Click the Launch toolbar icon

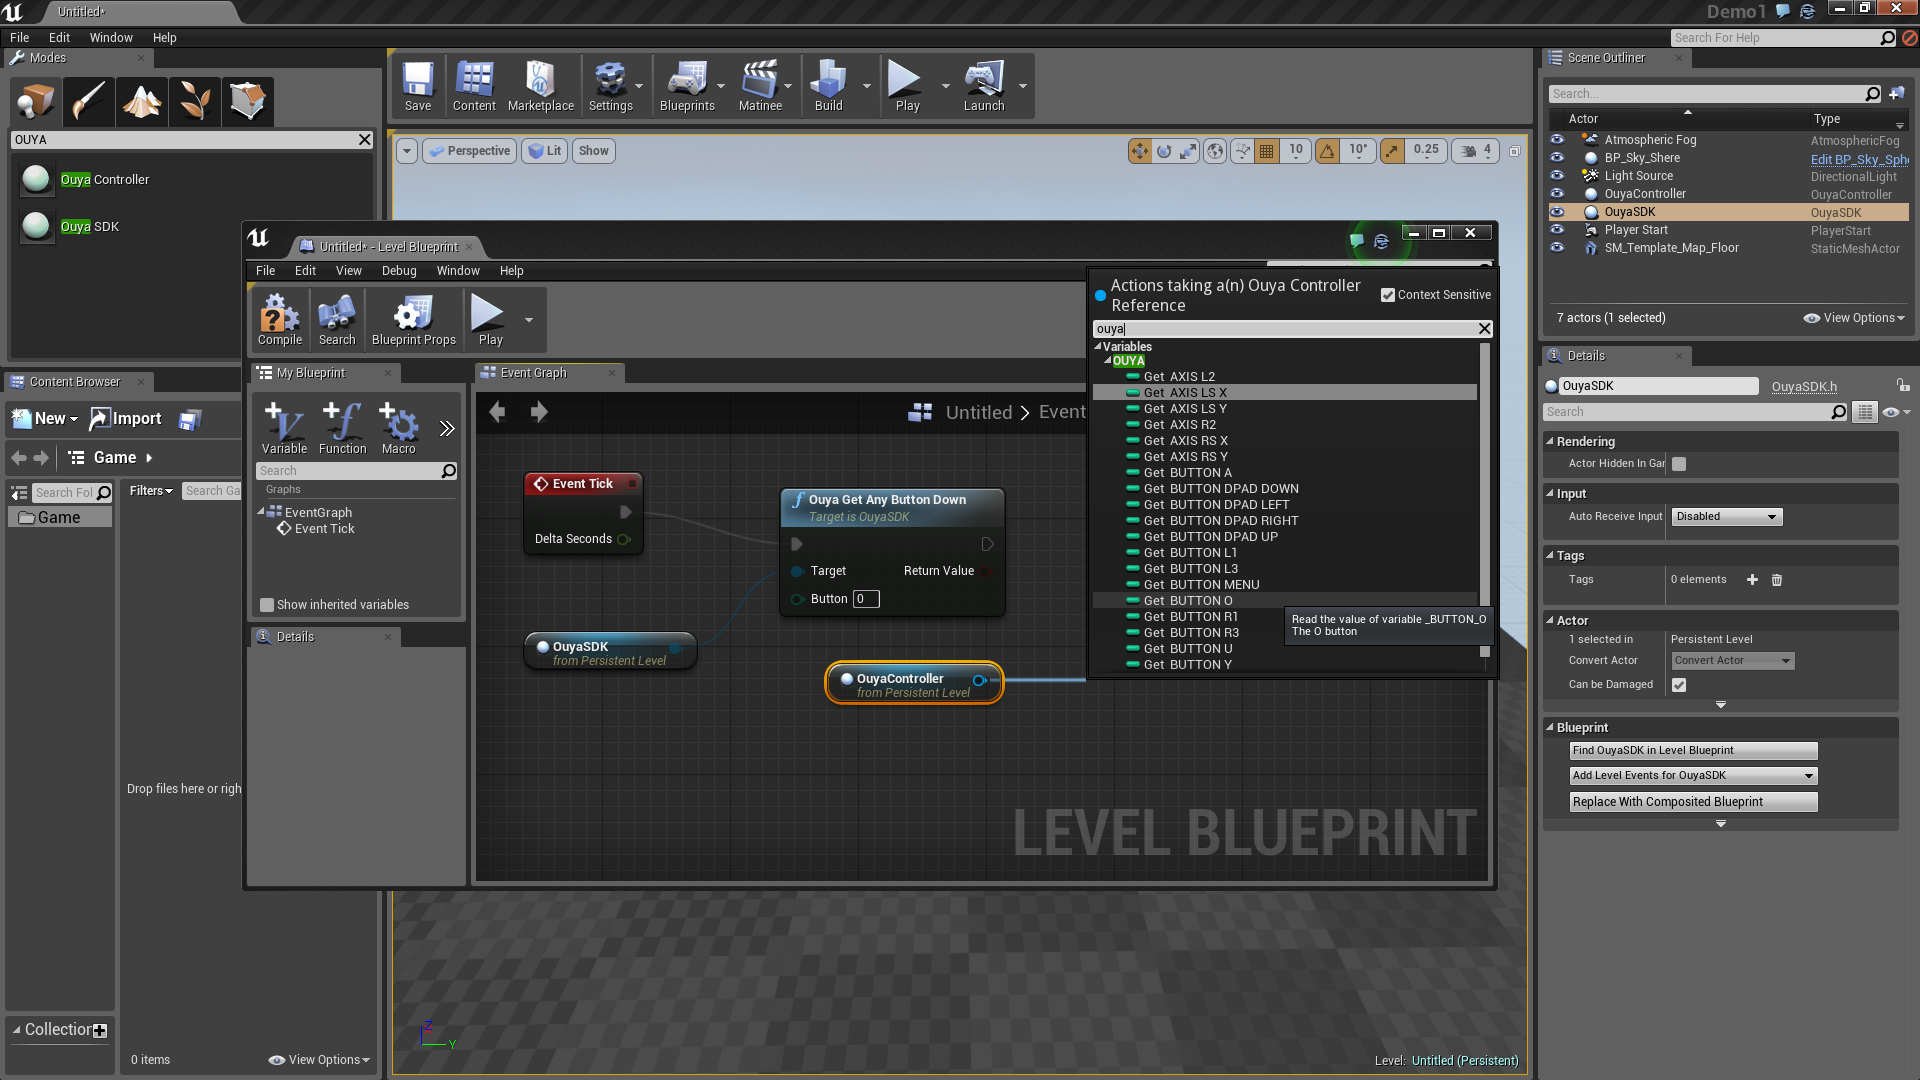point(983,84)
